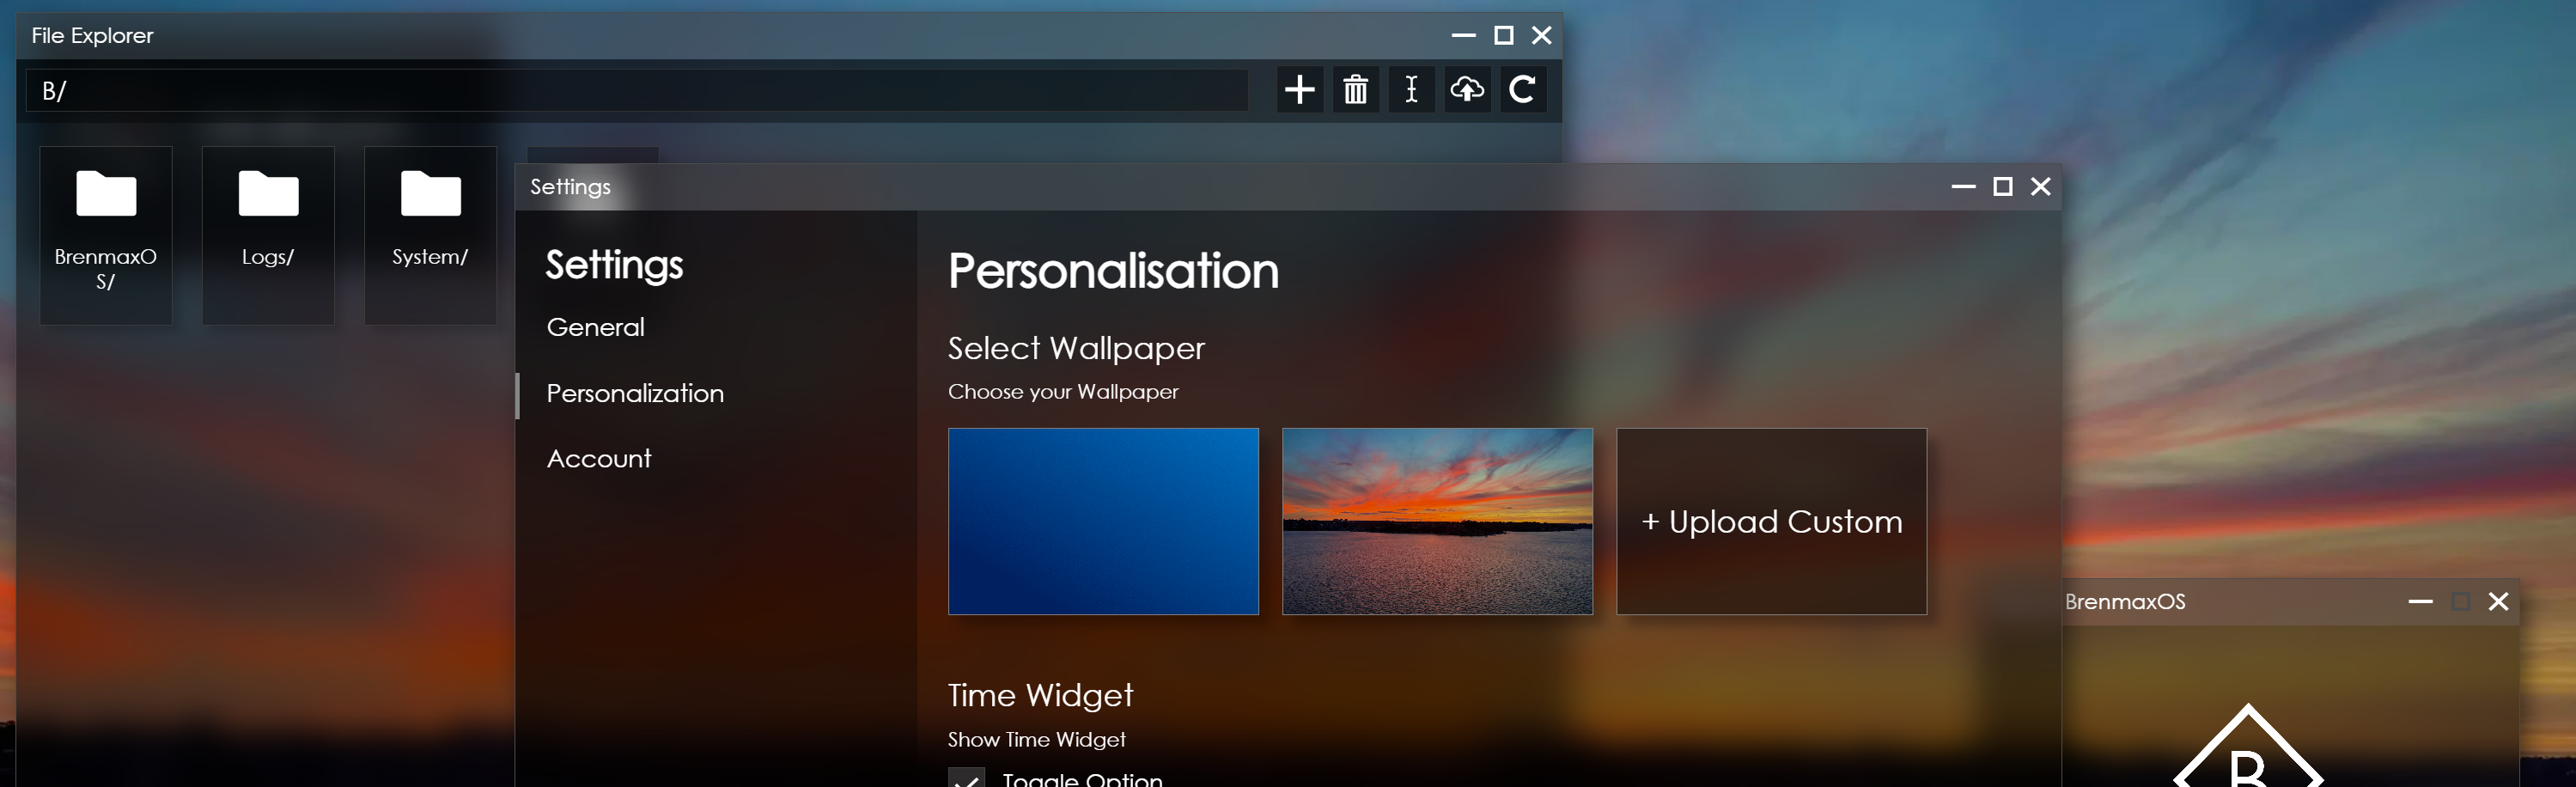This screenshot has height=787, width=2576.
Task: Choose the solid blue wallpaper thumbnail
Action: 1103,521
